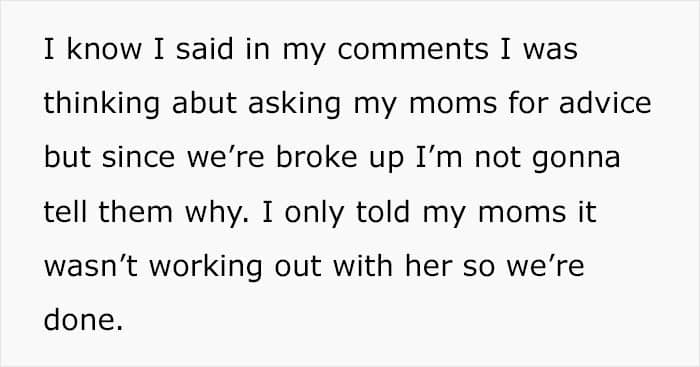This screenshot has width=700, height=367.
Task: Click the word "why." ending the sentence
Action: click(217, 212)
